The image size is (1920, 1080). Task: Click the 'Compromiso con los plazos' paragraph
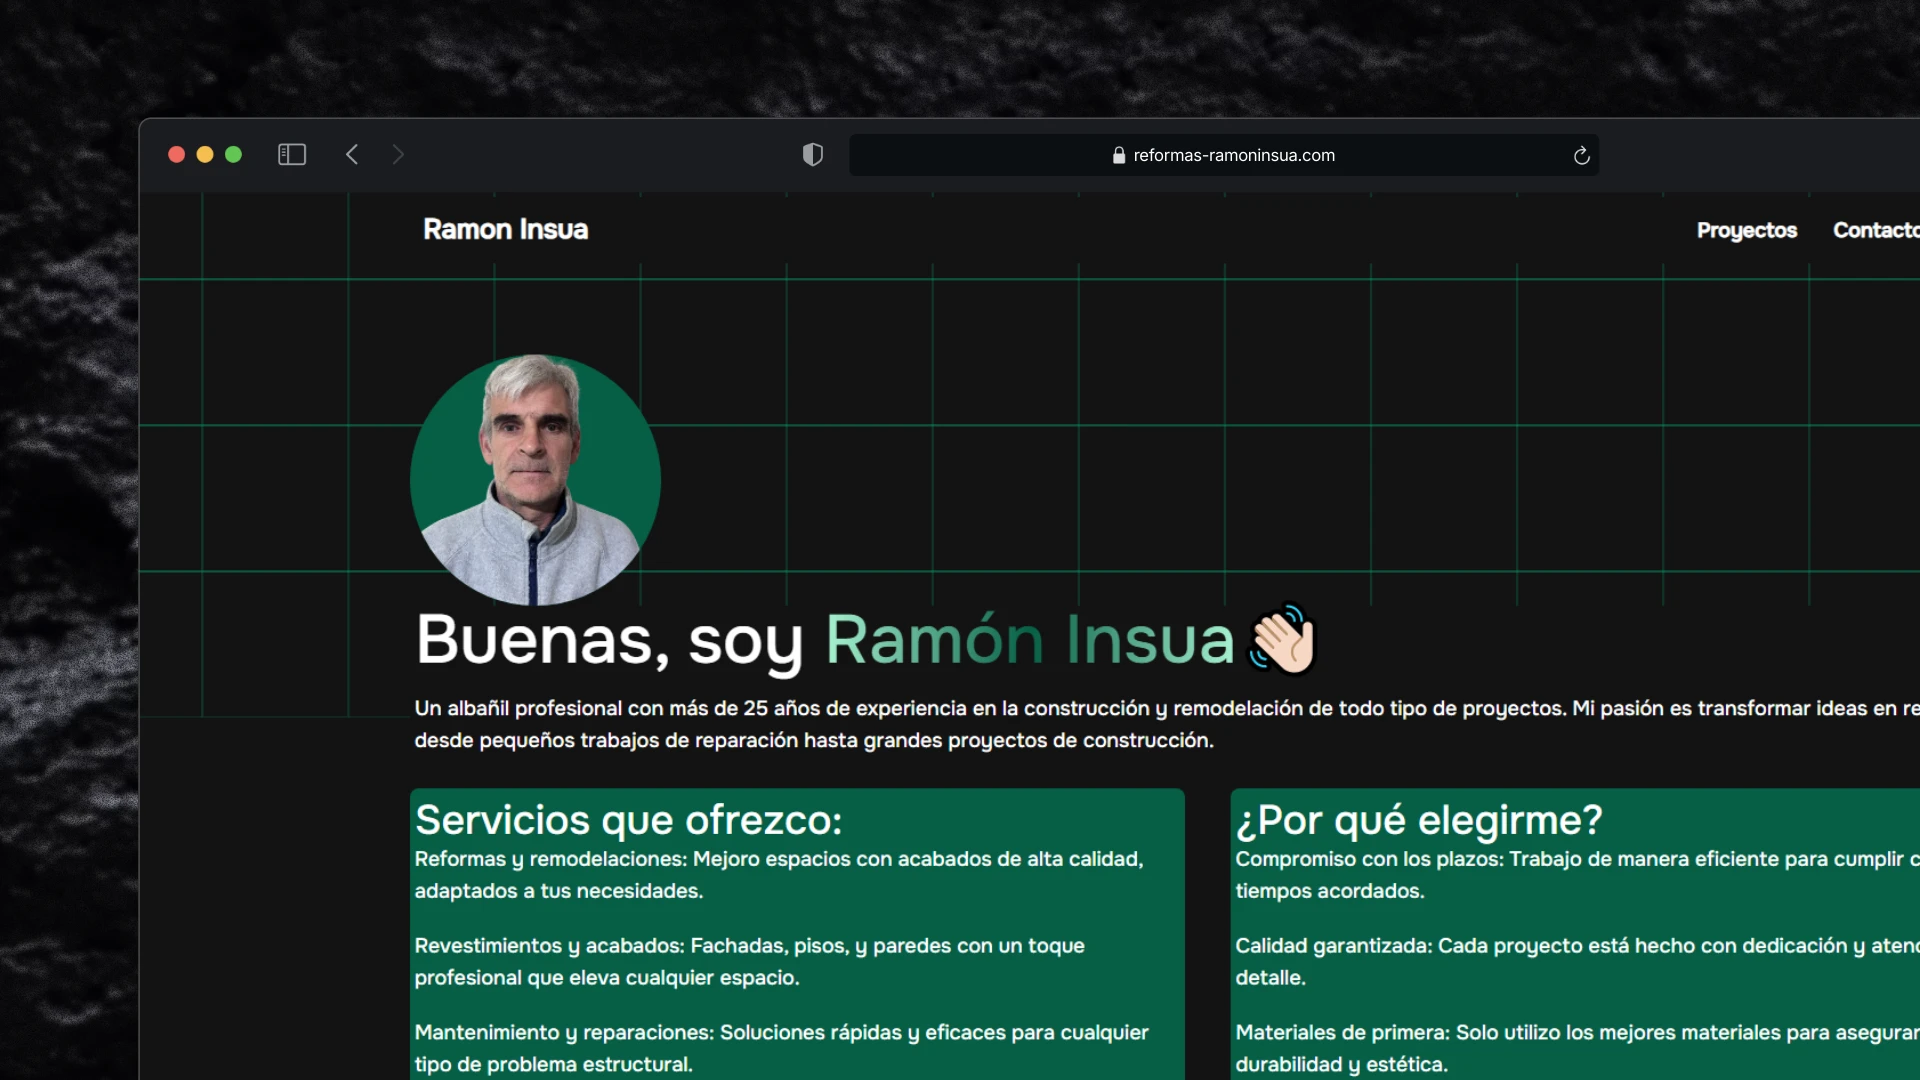pos(1577,874)
